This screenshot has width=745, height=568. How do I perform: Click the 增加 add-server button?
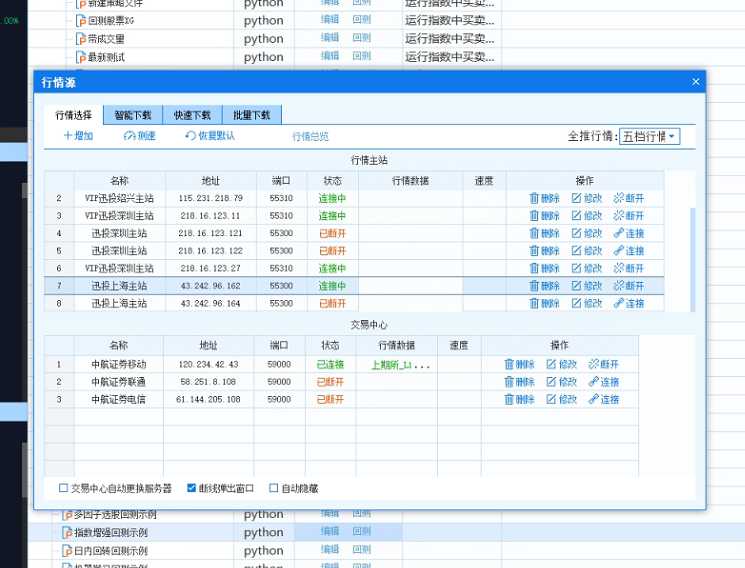(78, 136)
